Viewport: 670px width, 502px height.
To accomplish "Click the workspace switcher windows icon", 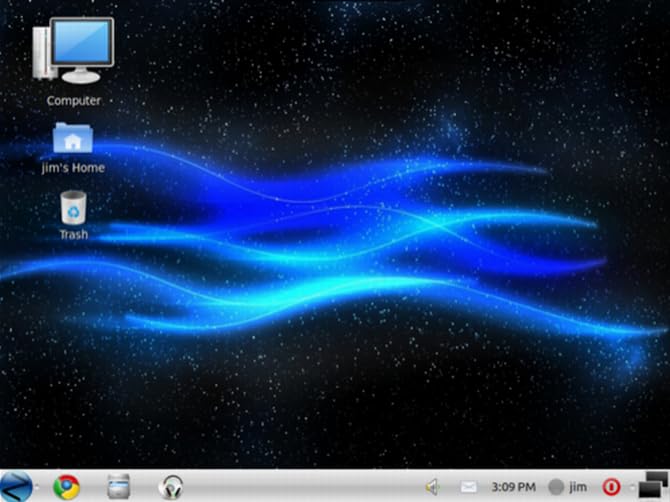I will (652, 485).
